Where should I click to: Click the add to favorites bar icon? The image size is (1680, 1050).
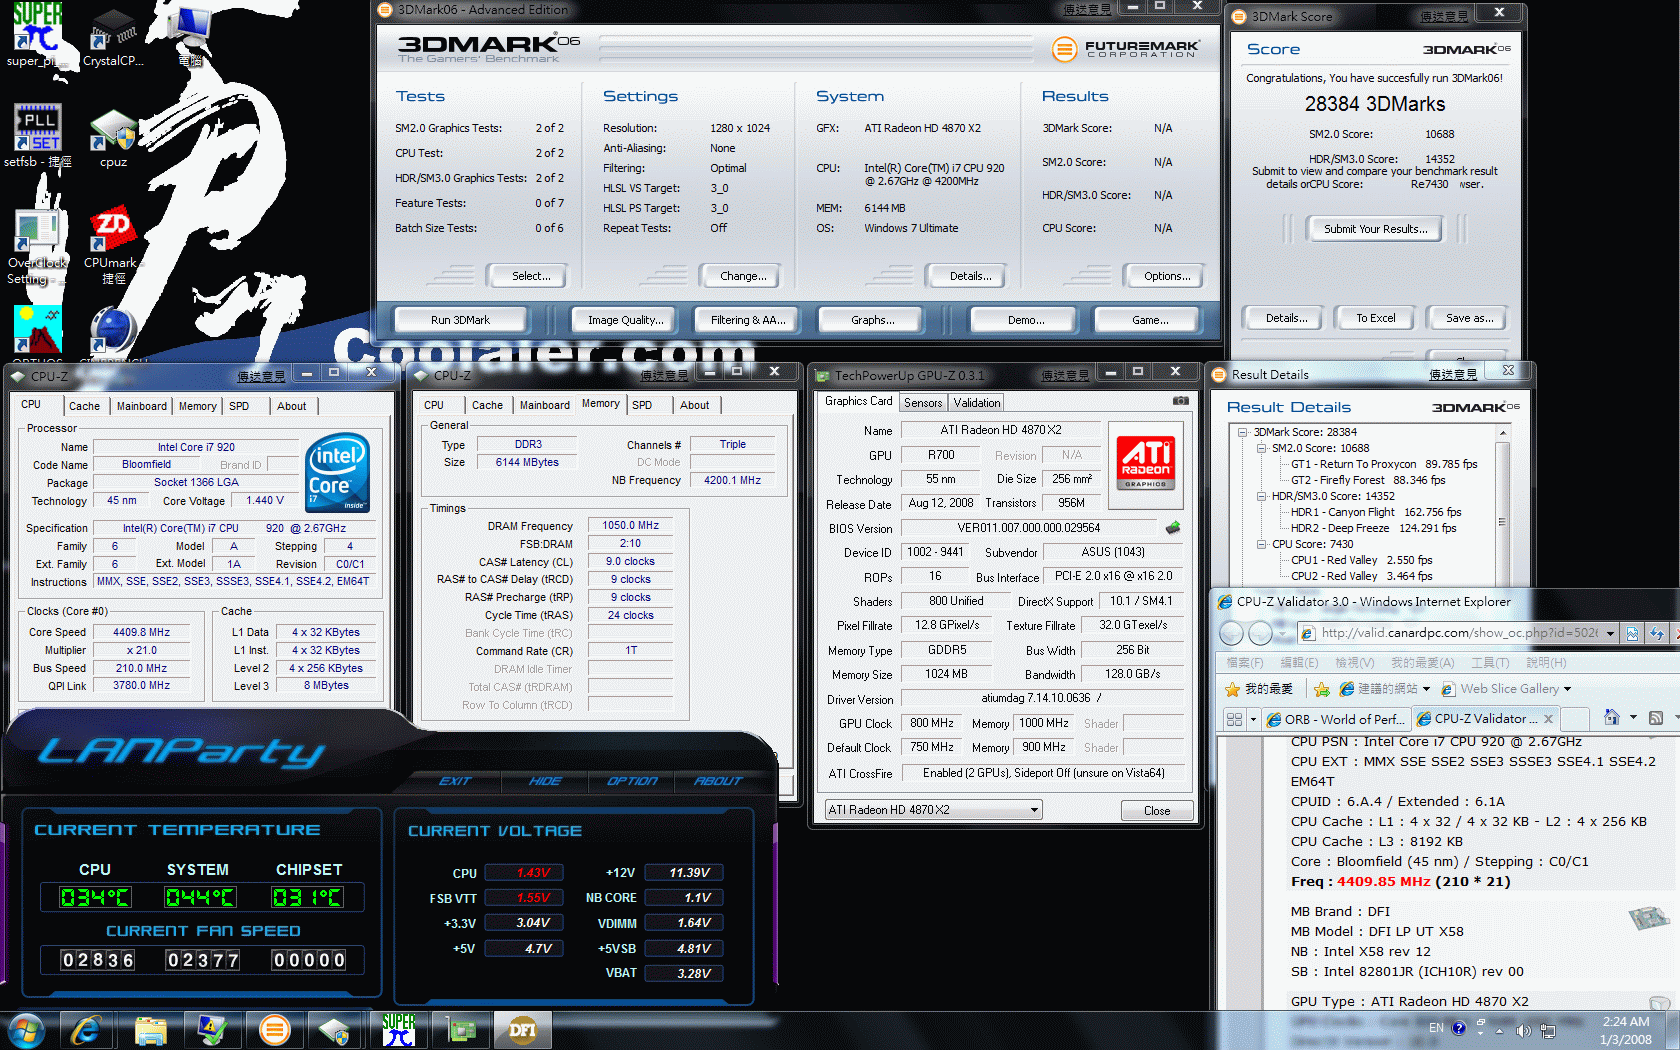(1321, 689)
